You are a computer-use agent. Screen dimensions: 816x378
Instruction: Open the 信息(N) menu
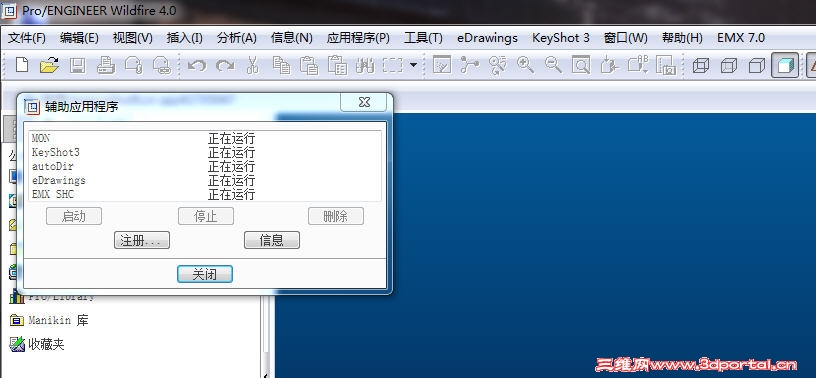[291, 38]
